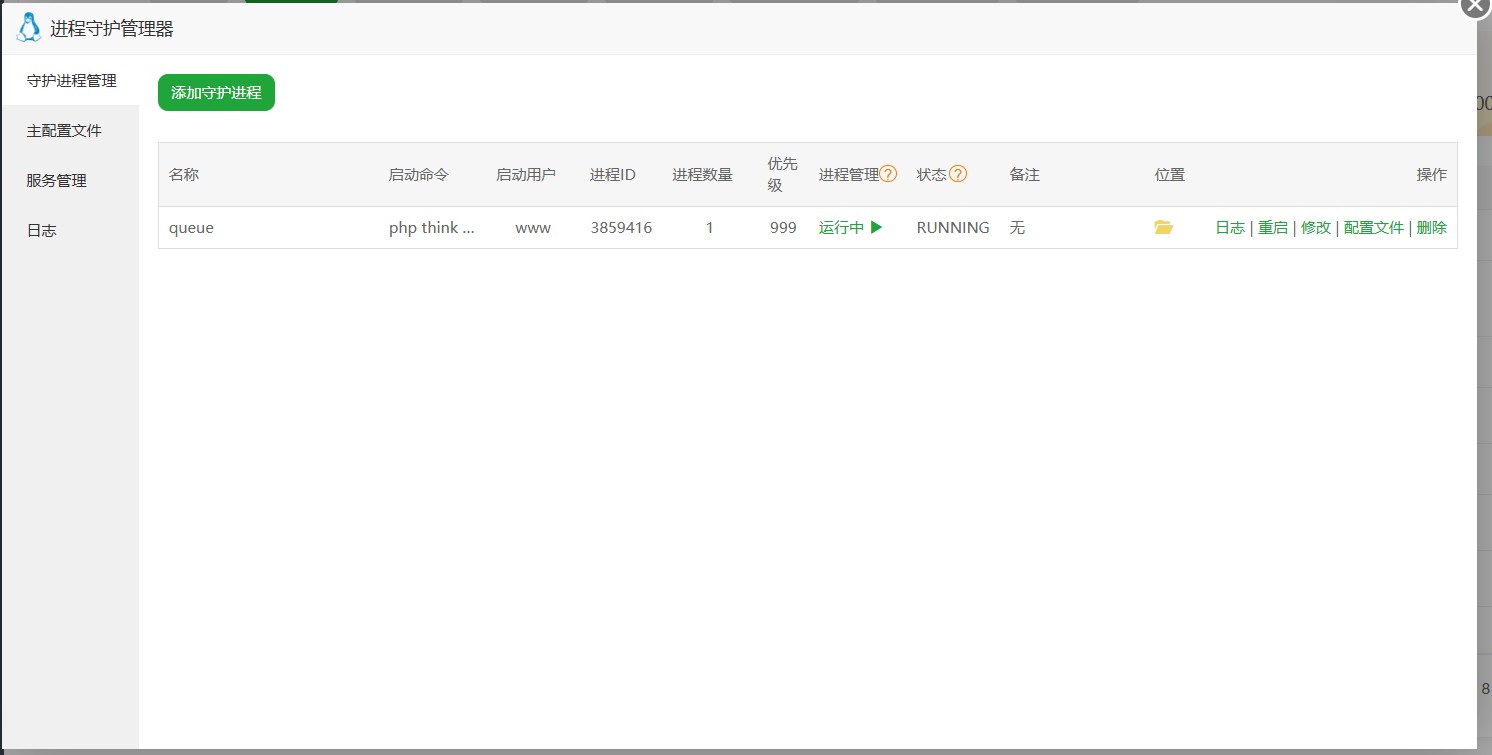Open 配置文件 link for queue

point(1374,228)
